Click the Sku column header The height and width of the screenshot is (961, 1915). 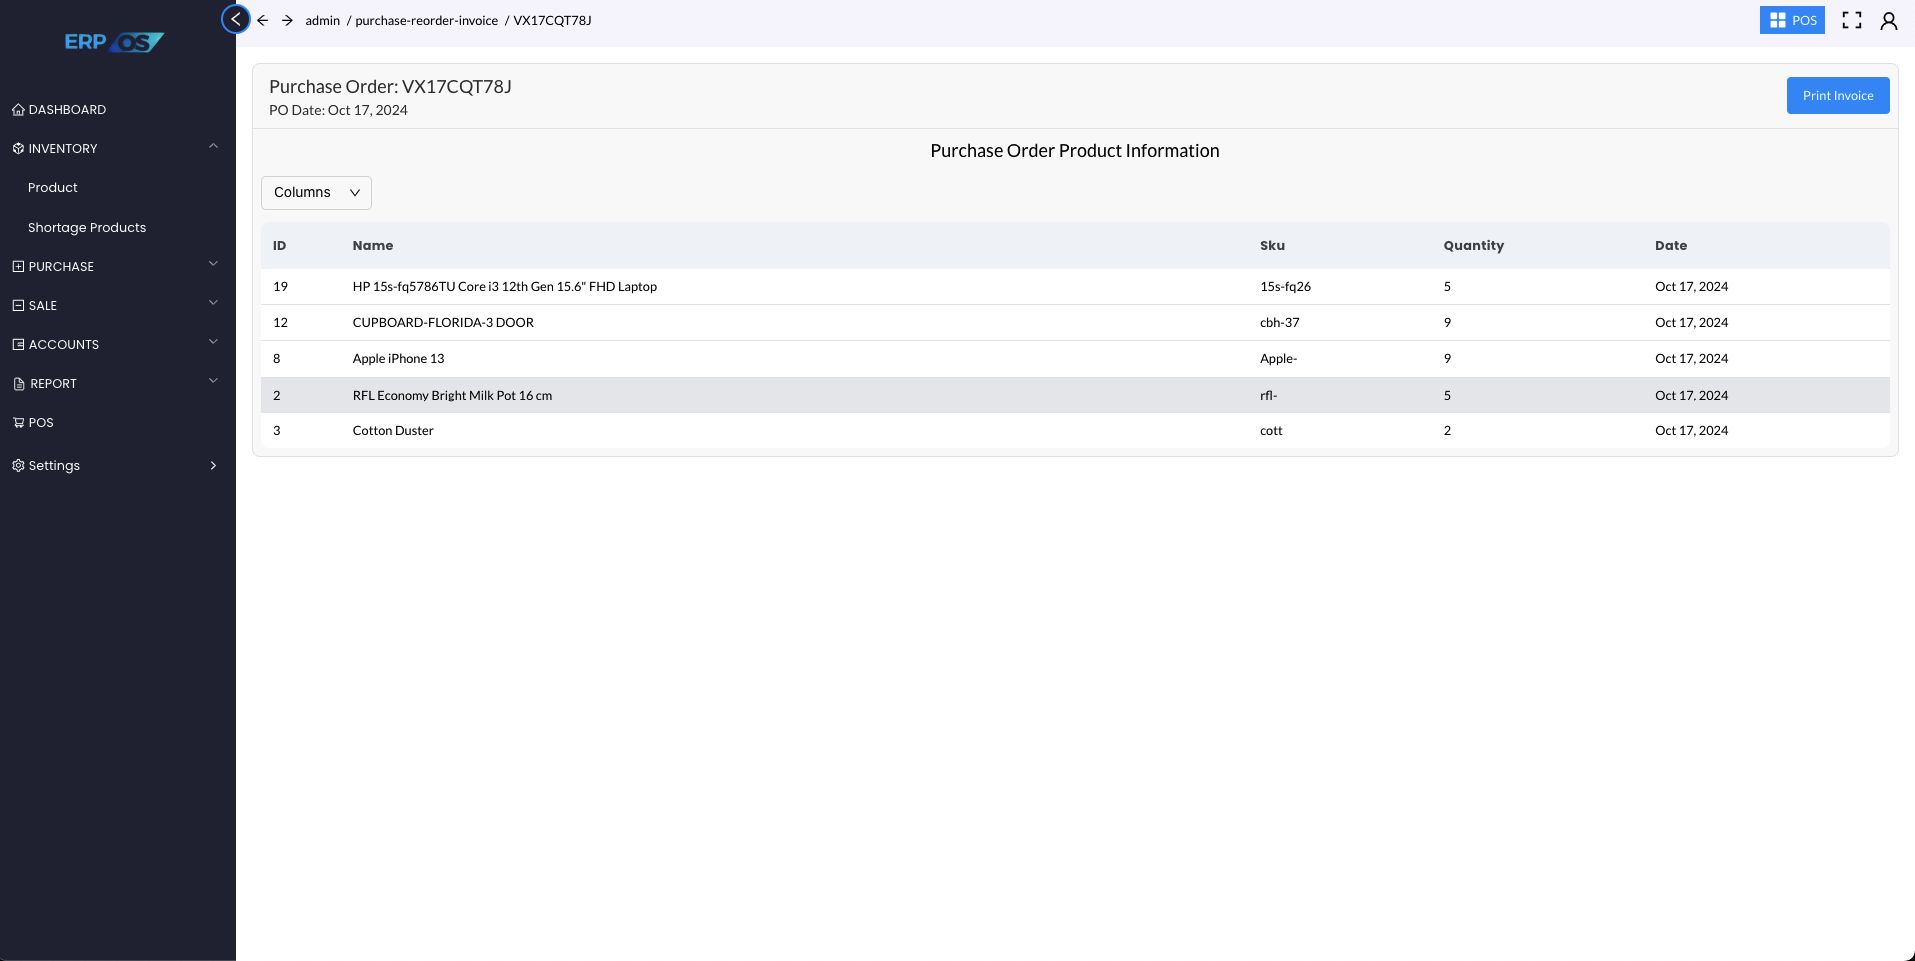[x=1272, y=246]
